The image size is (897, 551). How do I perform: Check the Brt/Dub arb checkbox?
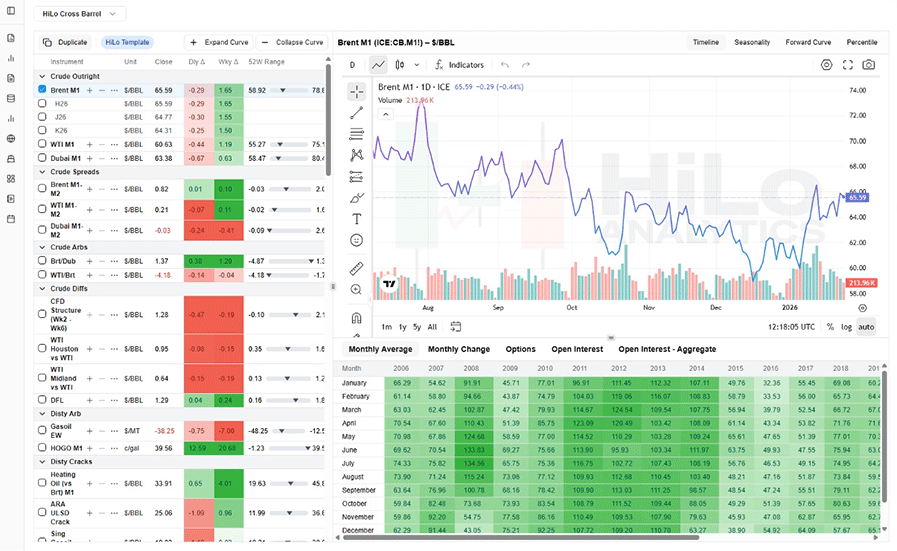point(42,260)
